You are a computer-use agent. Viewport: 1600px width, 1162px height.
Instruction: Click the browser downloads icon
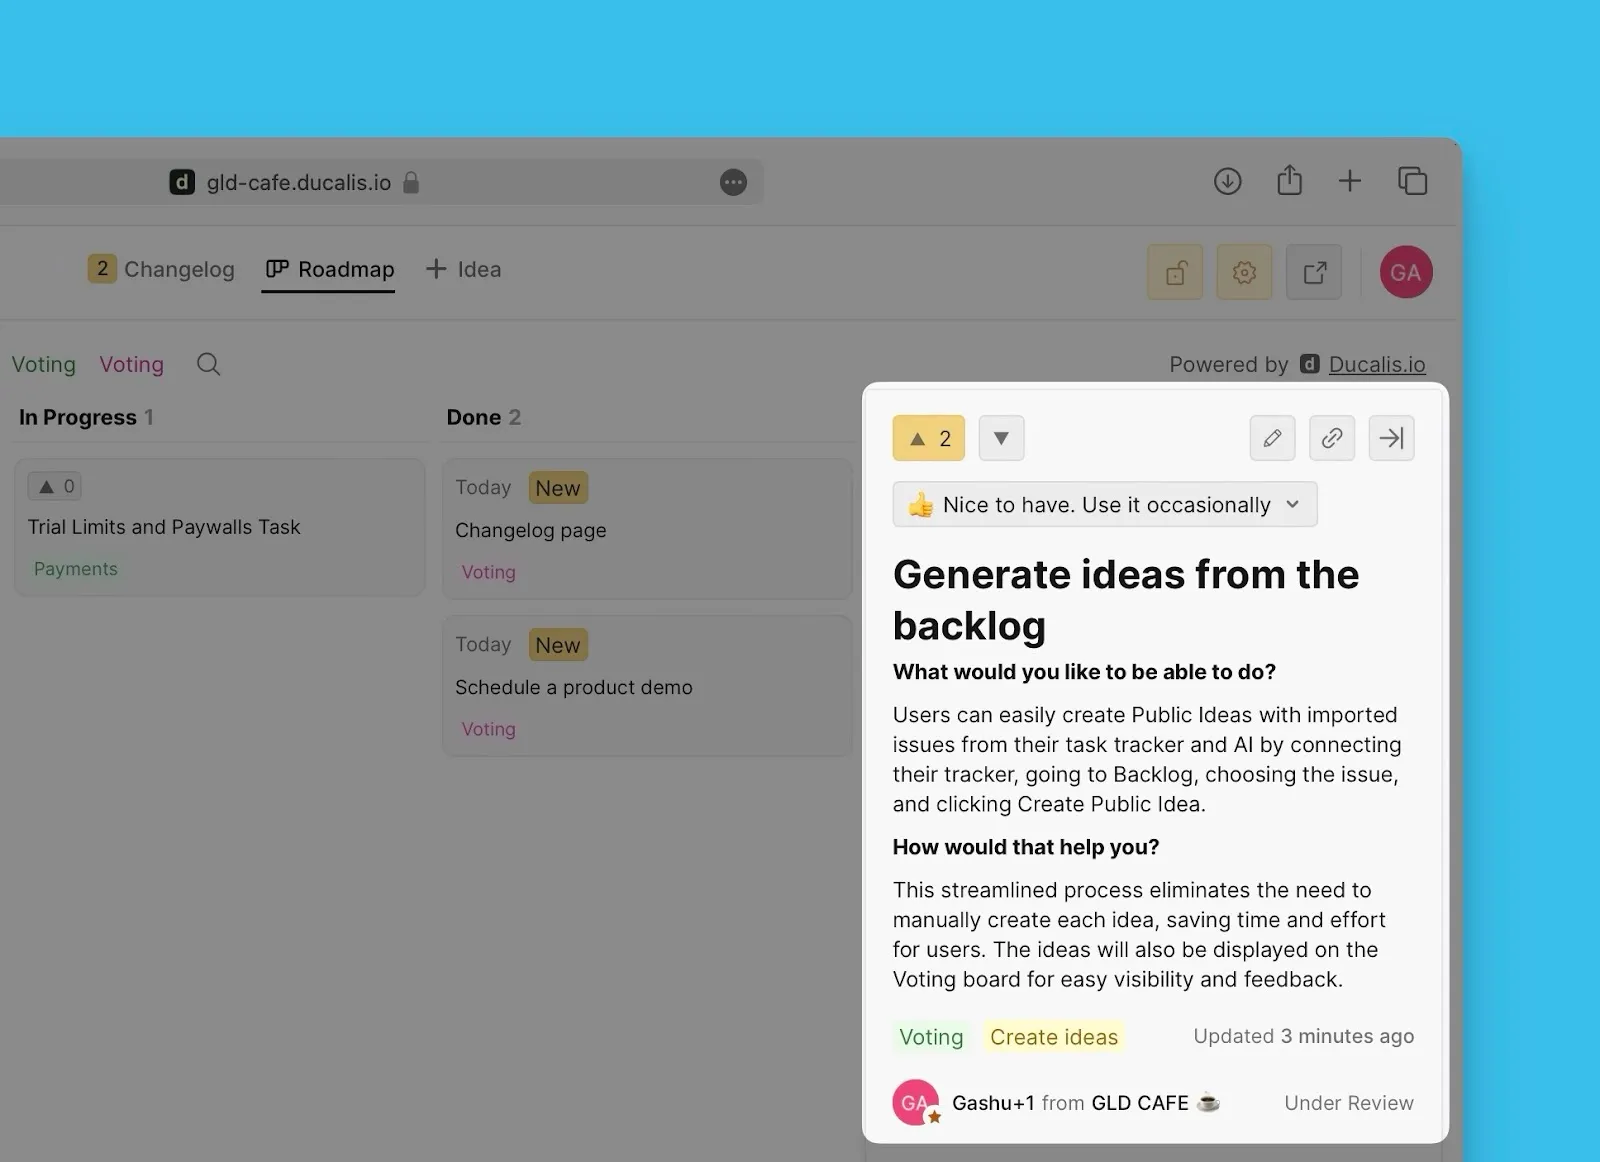point(1227,181)
